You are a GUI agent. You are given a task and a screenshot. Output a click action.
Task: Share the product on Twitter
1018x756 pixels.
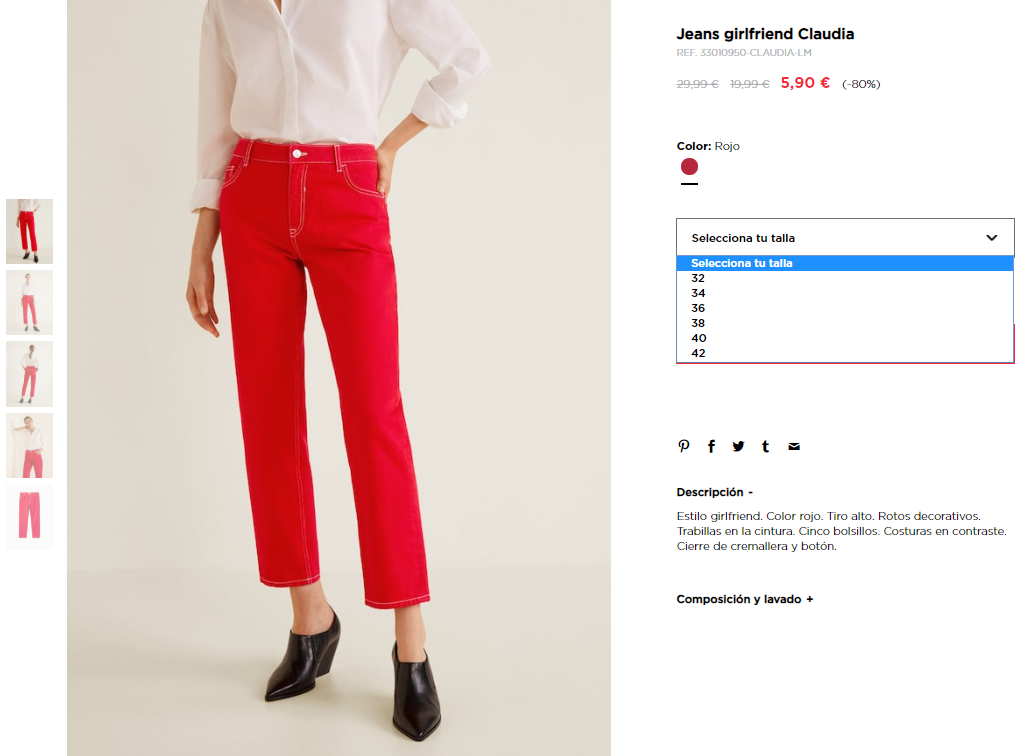coord(738,446)
